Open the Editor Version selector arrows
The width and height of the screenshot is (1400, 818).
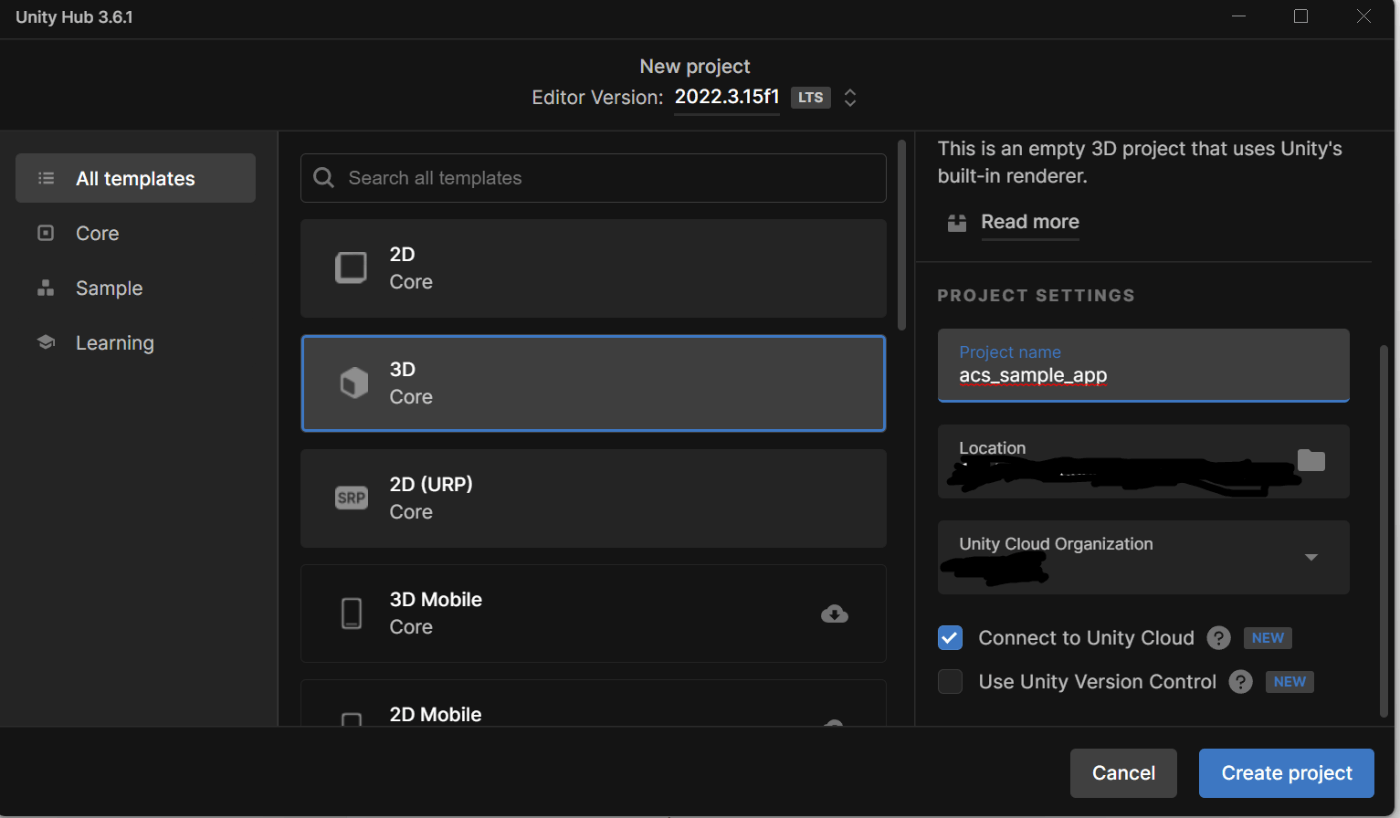coord(850,98)
